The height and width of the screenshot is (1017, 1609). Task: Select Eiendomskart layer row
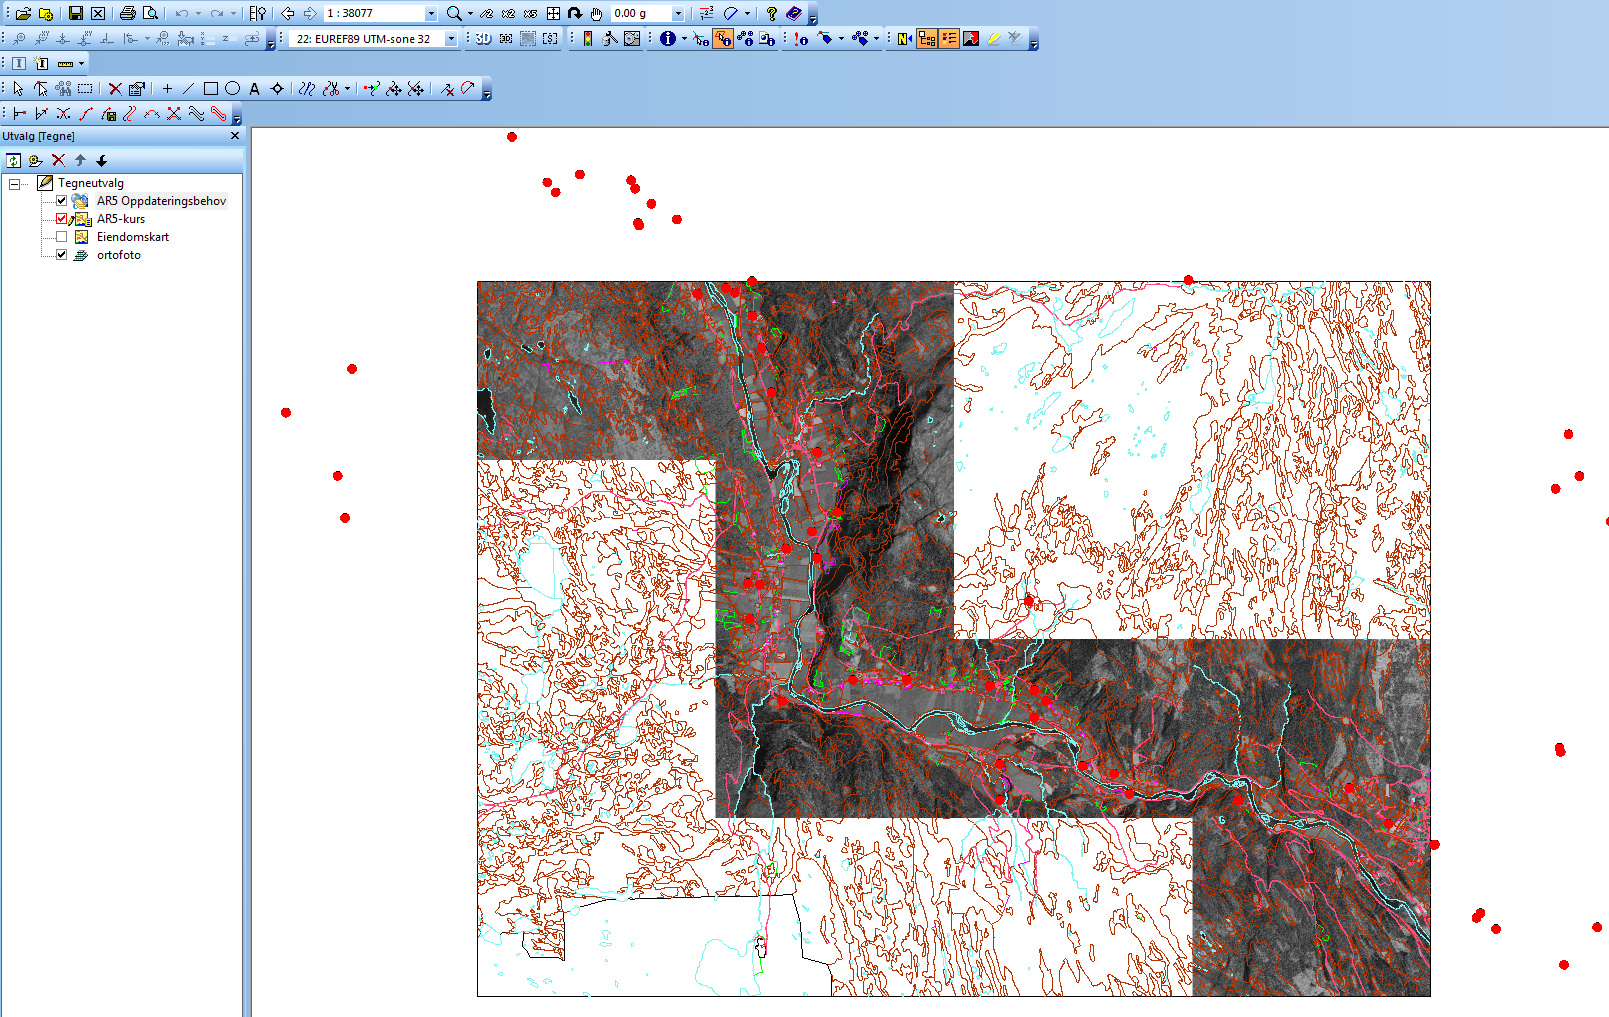[133, 236]
